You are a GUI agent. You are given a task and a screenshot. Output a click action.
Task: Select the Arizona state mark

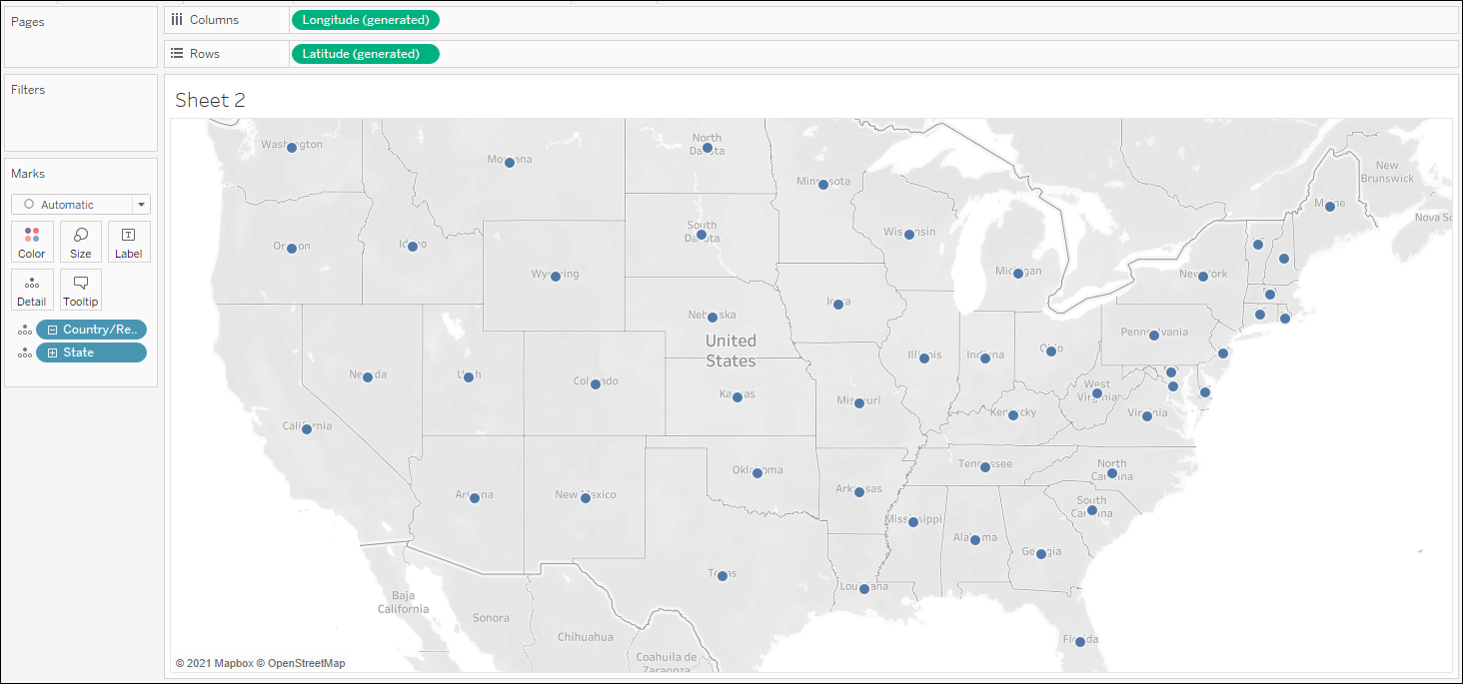pyautogui.click(x=474, y=497)
